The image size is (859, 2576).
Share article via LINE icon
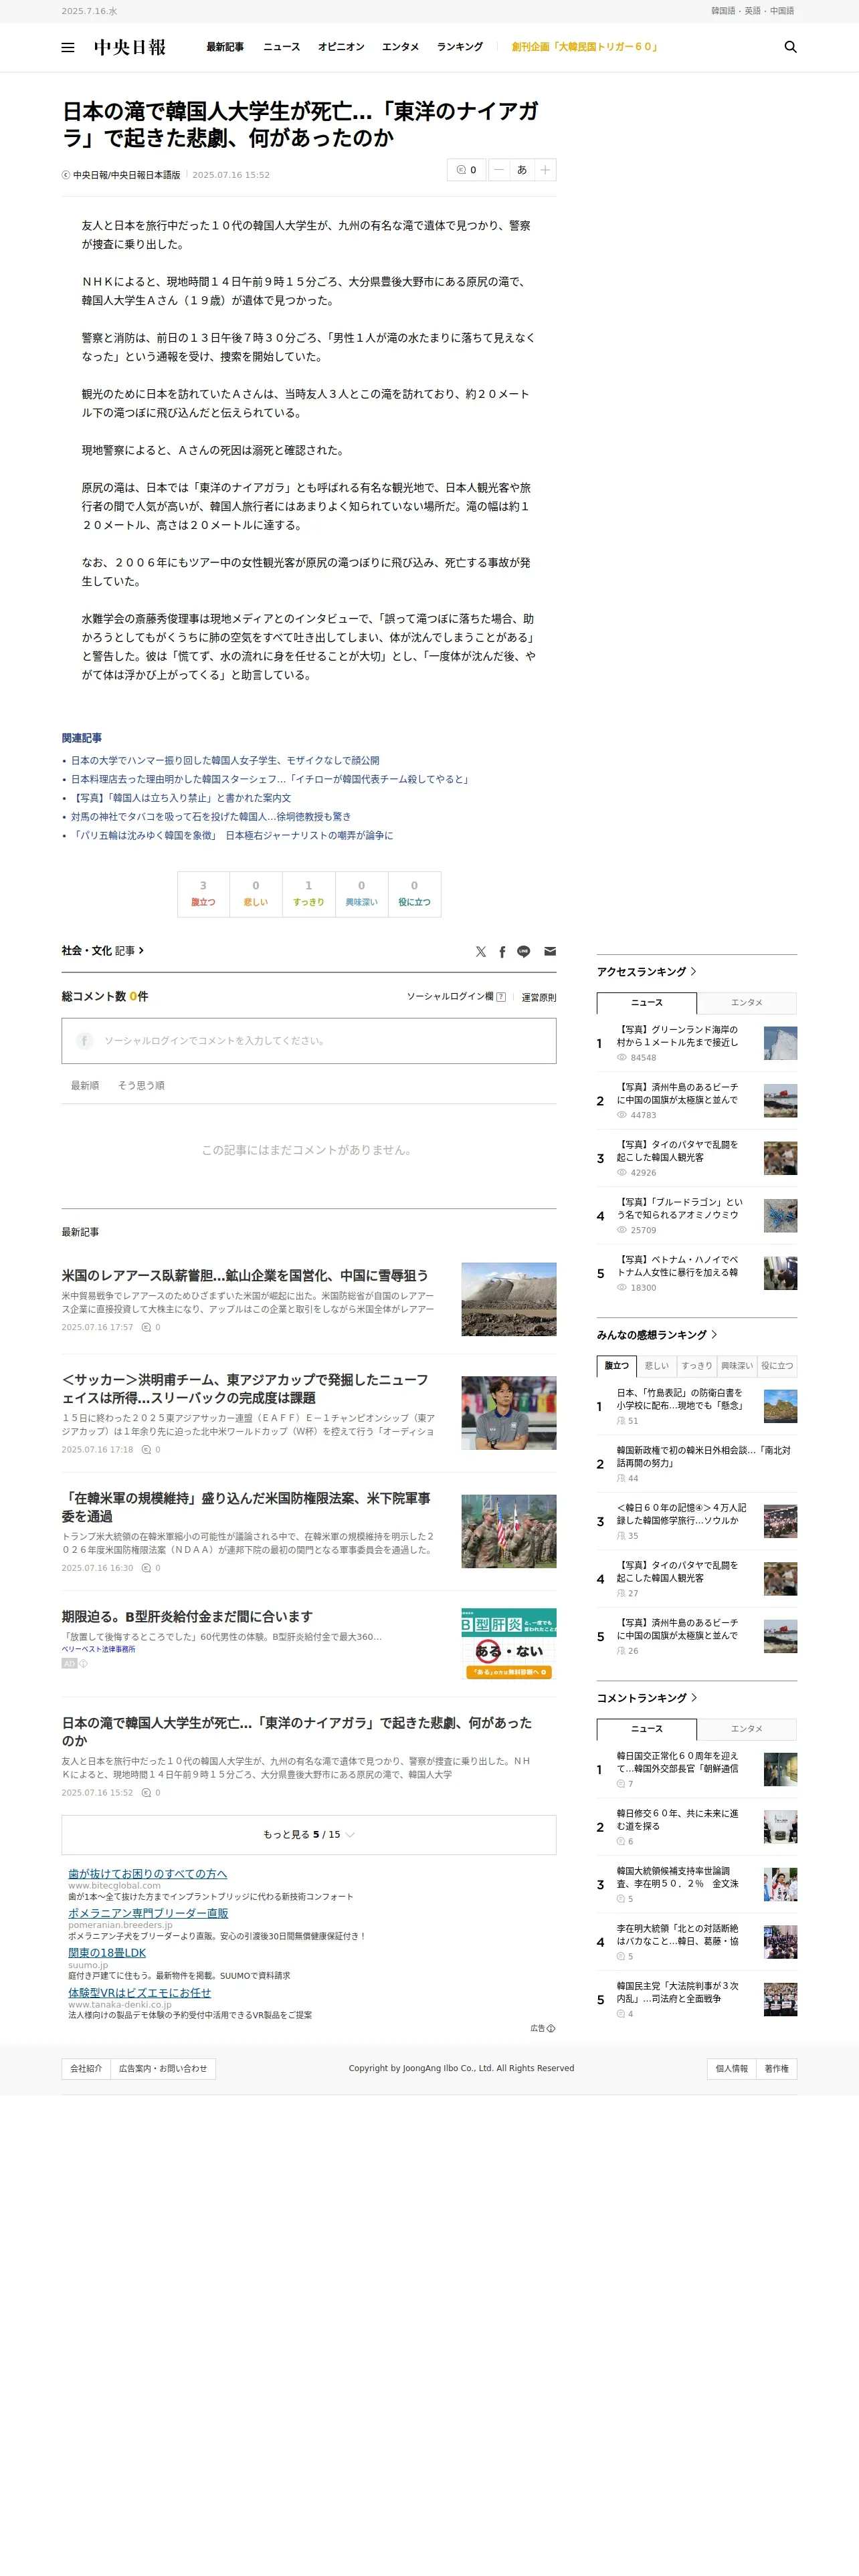click(x=524, y=952)
